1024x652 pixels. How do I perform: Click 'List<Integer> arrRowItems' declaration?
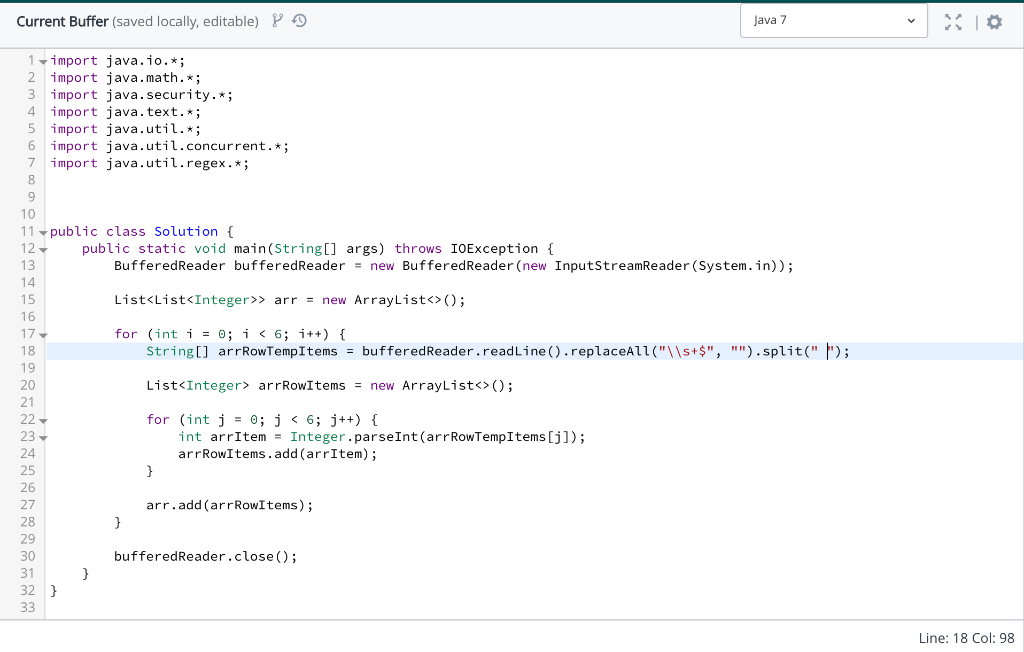[x=246, y=385]
